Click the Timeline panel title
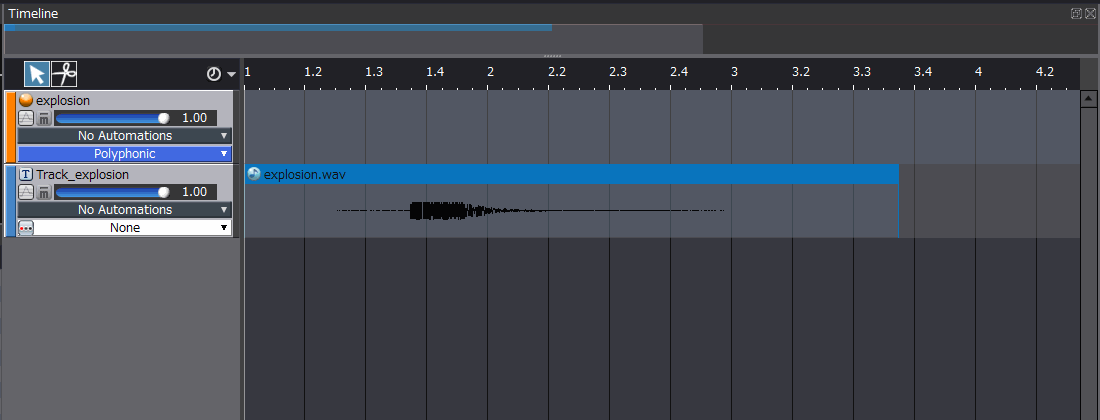The height and width of the screenshot is (420, 1100). pos(34,13)
